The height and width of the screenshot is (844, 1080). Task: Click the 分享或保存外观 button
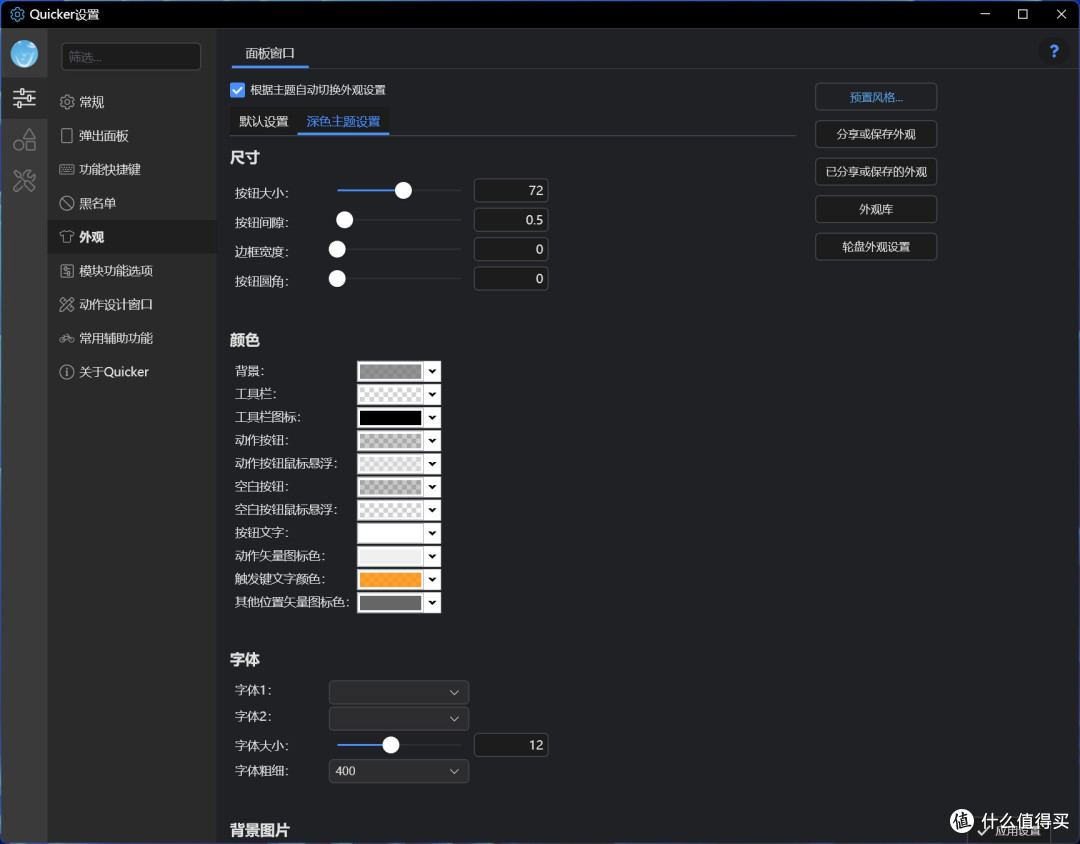[x=876, y=134]
